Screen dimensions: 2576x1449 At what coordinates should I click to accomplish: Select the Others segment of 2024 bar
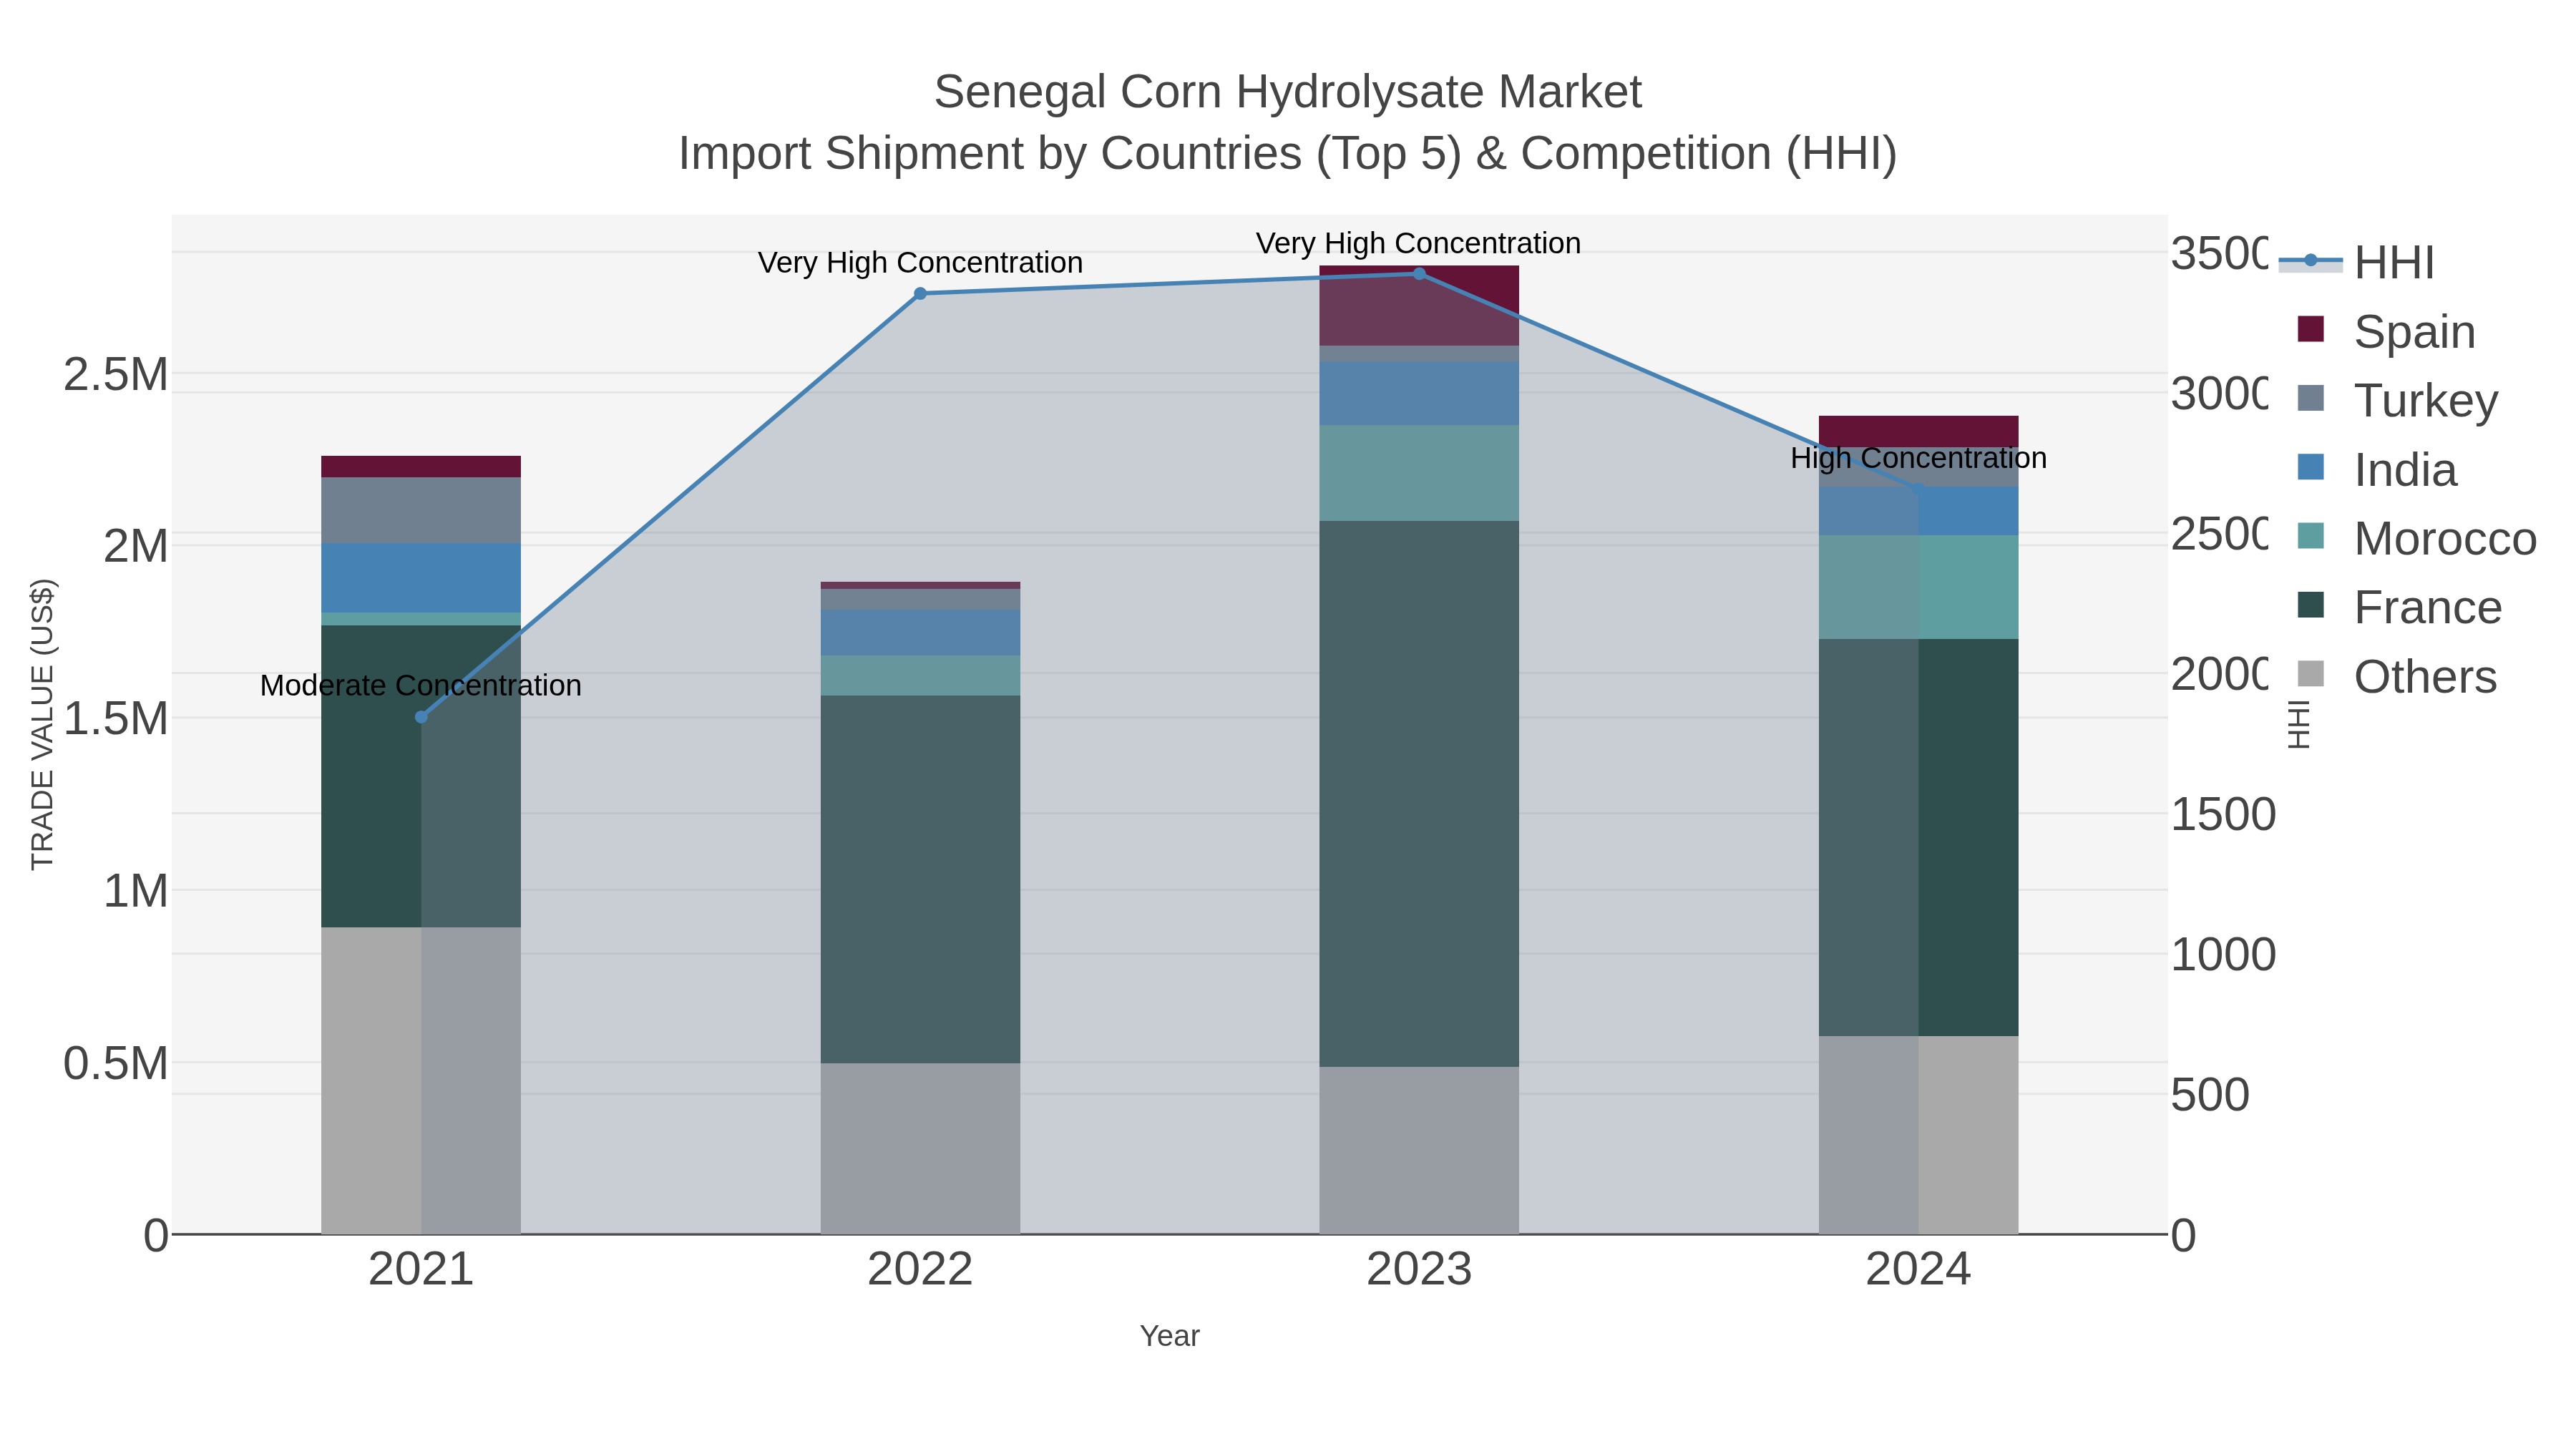point(1918,1135)
